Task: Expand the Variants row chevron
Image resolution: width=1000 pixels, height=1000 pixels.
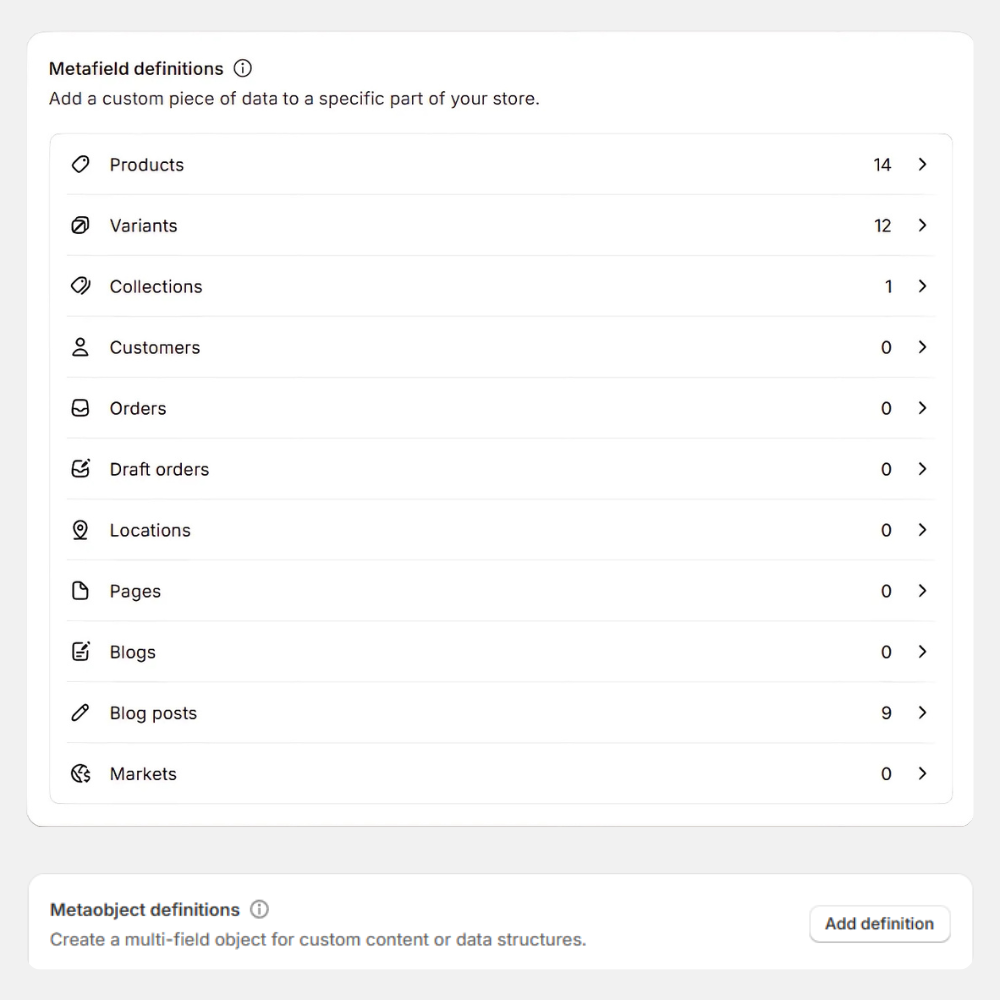Action: tap(922, 225)
